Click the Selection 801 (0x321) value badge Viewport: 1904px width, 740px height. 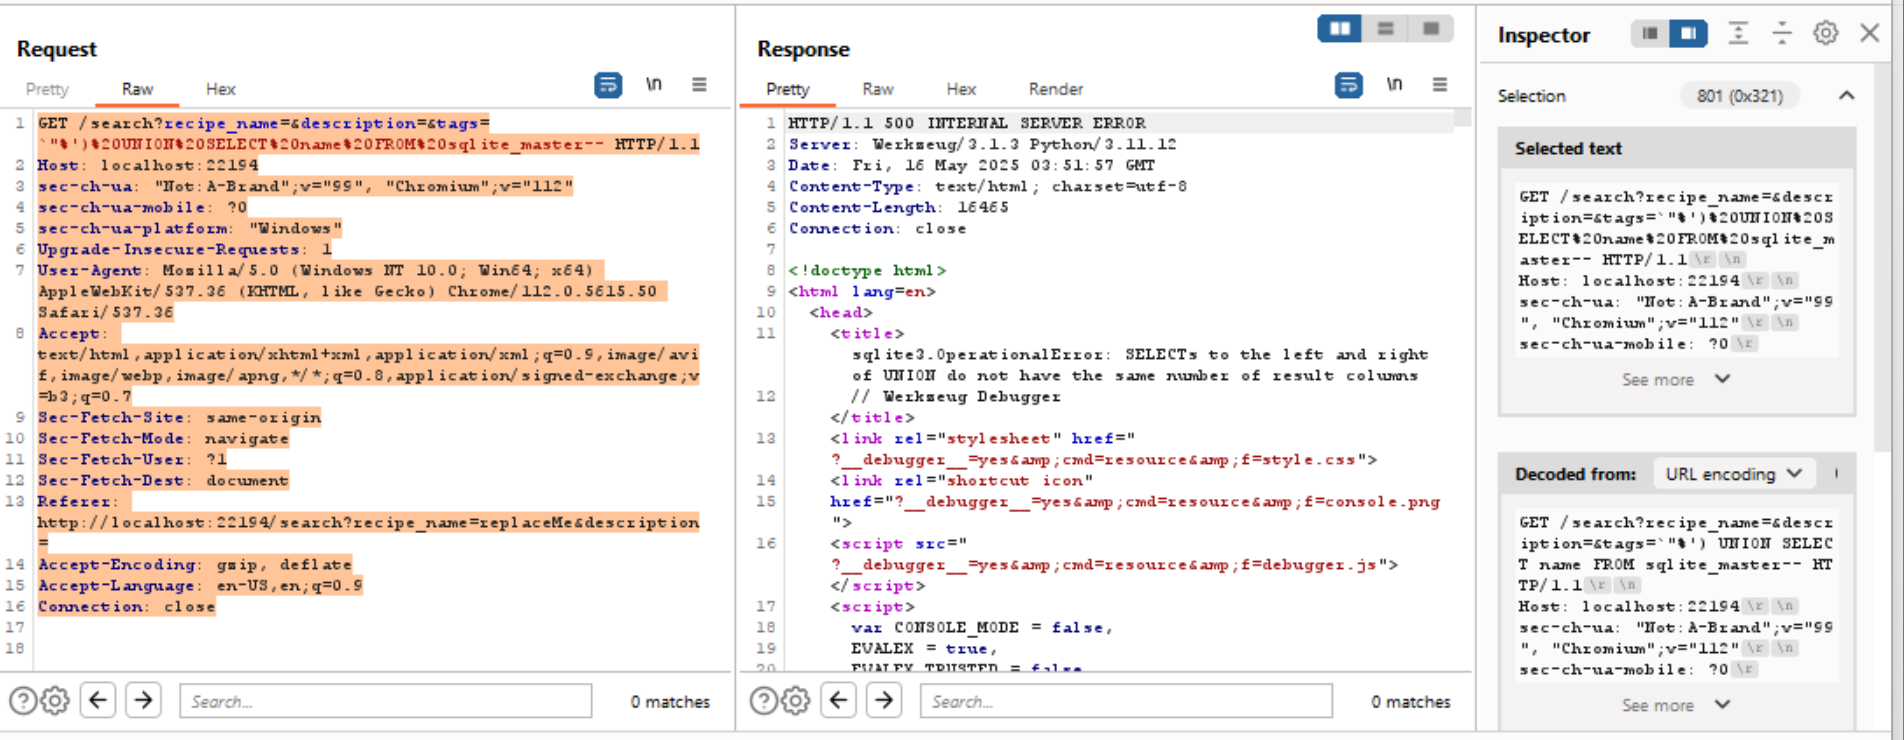click(x=1740, y=96)
